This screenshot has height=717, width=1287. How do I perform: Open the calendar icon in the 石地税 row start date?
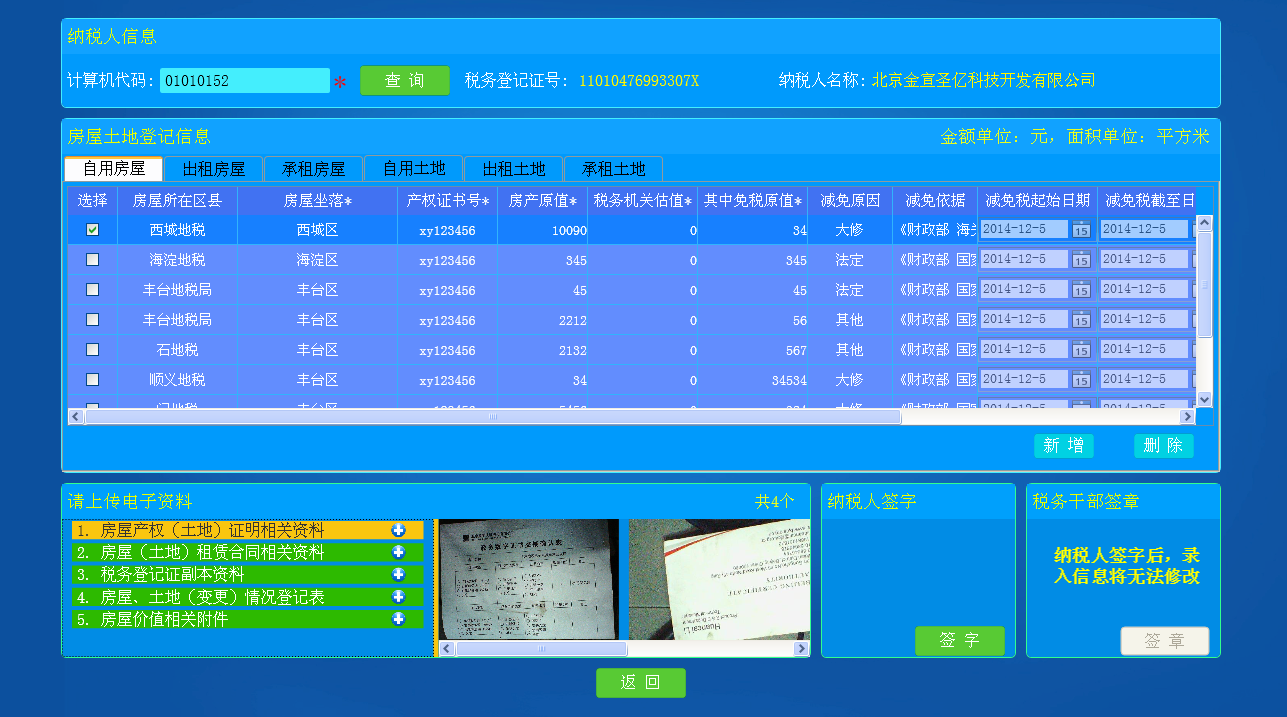(1080, 350)
